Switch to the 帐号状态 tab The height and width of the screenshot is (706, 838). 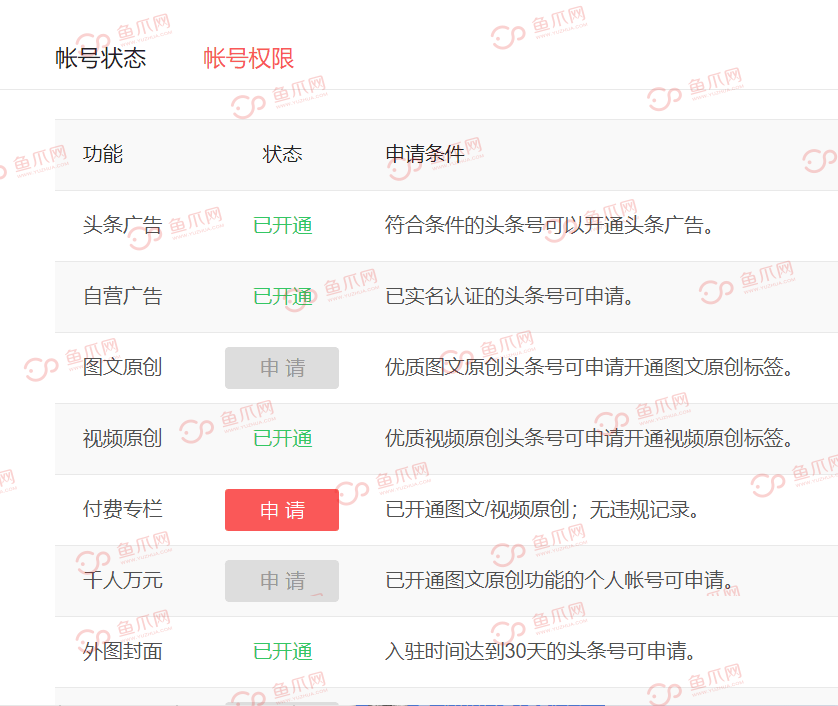coord(100,58)
